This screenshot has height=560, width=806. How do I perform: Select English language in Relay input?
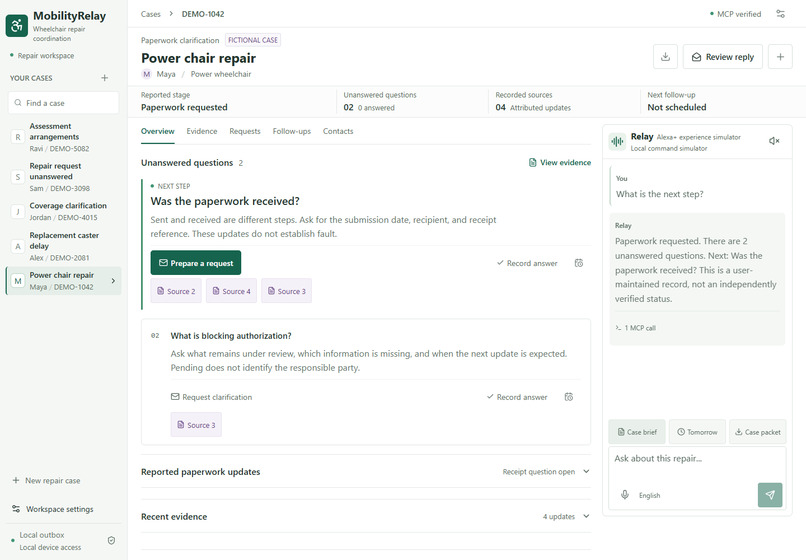coord(649,495)
